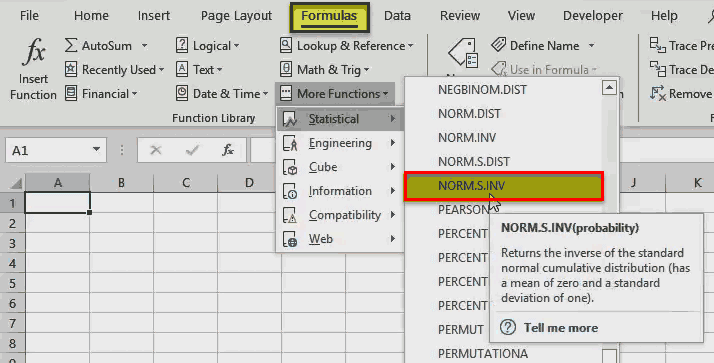Click the Remove Arrows icon

click(658, 93)
